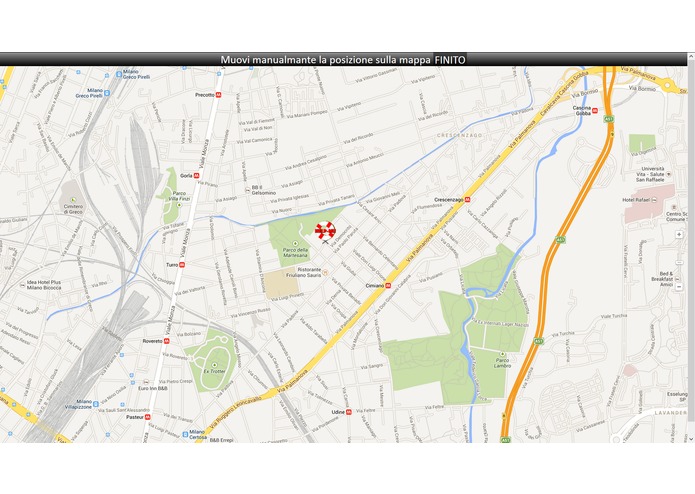Viewport: 695px width, 494px height.
Task: Click the Via Privata Iglesias label
Action: coord(289,198)
